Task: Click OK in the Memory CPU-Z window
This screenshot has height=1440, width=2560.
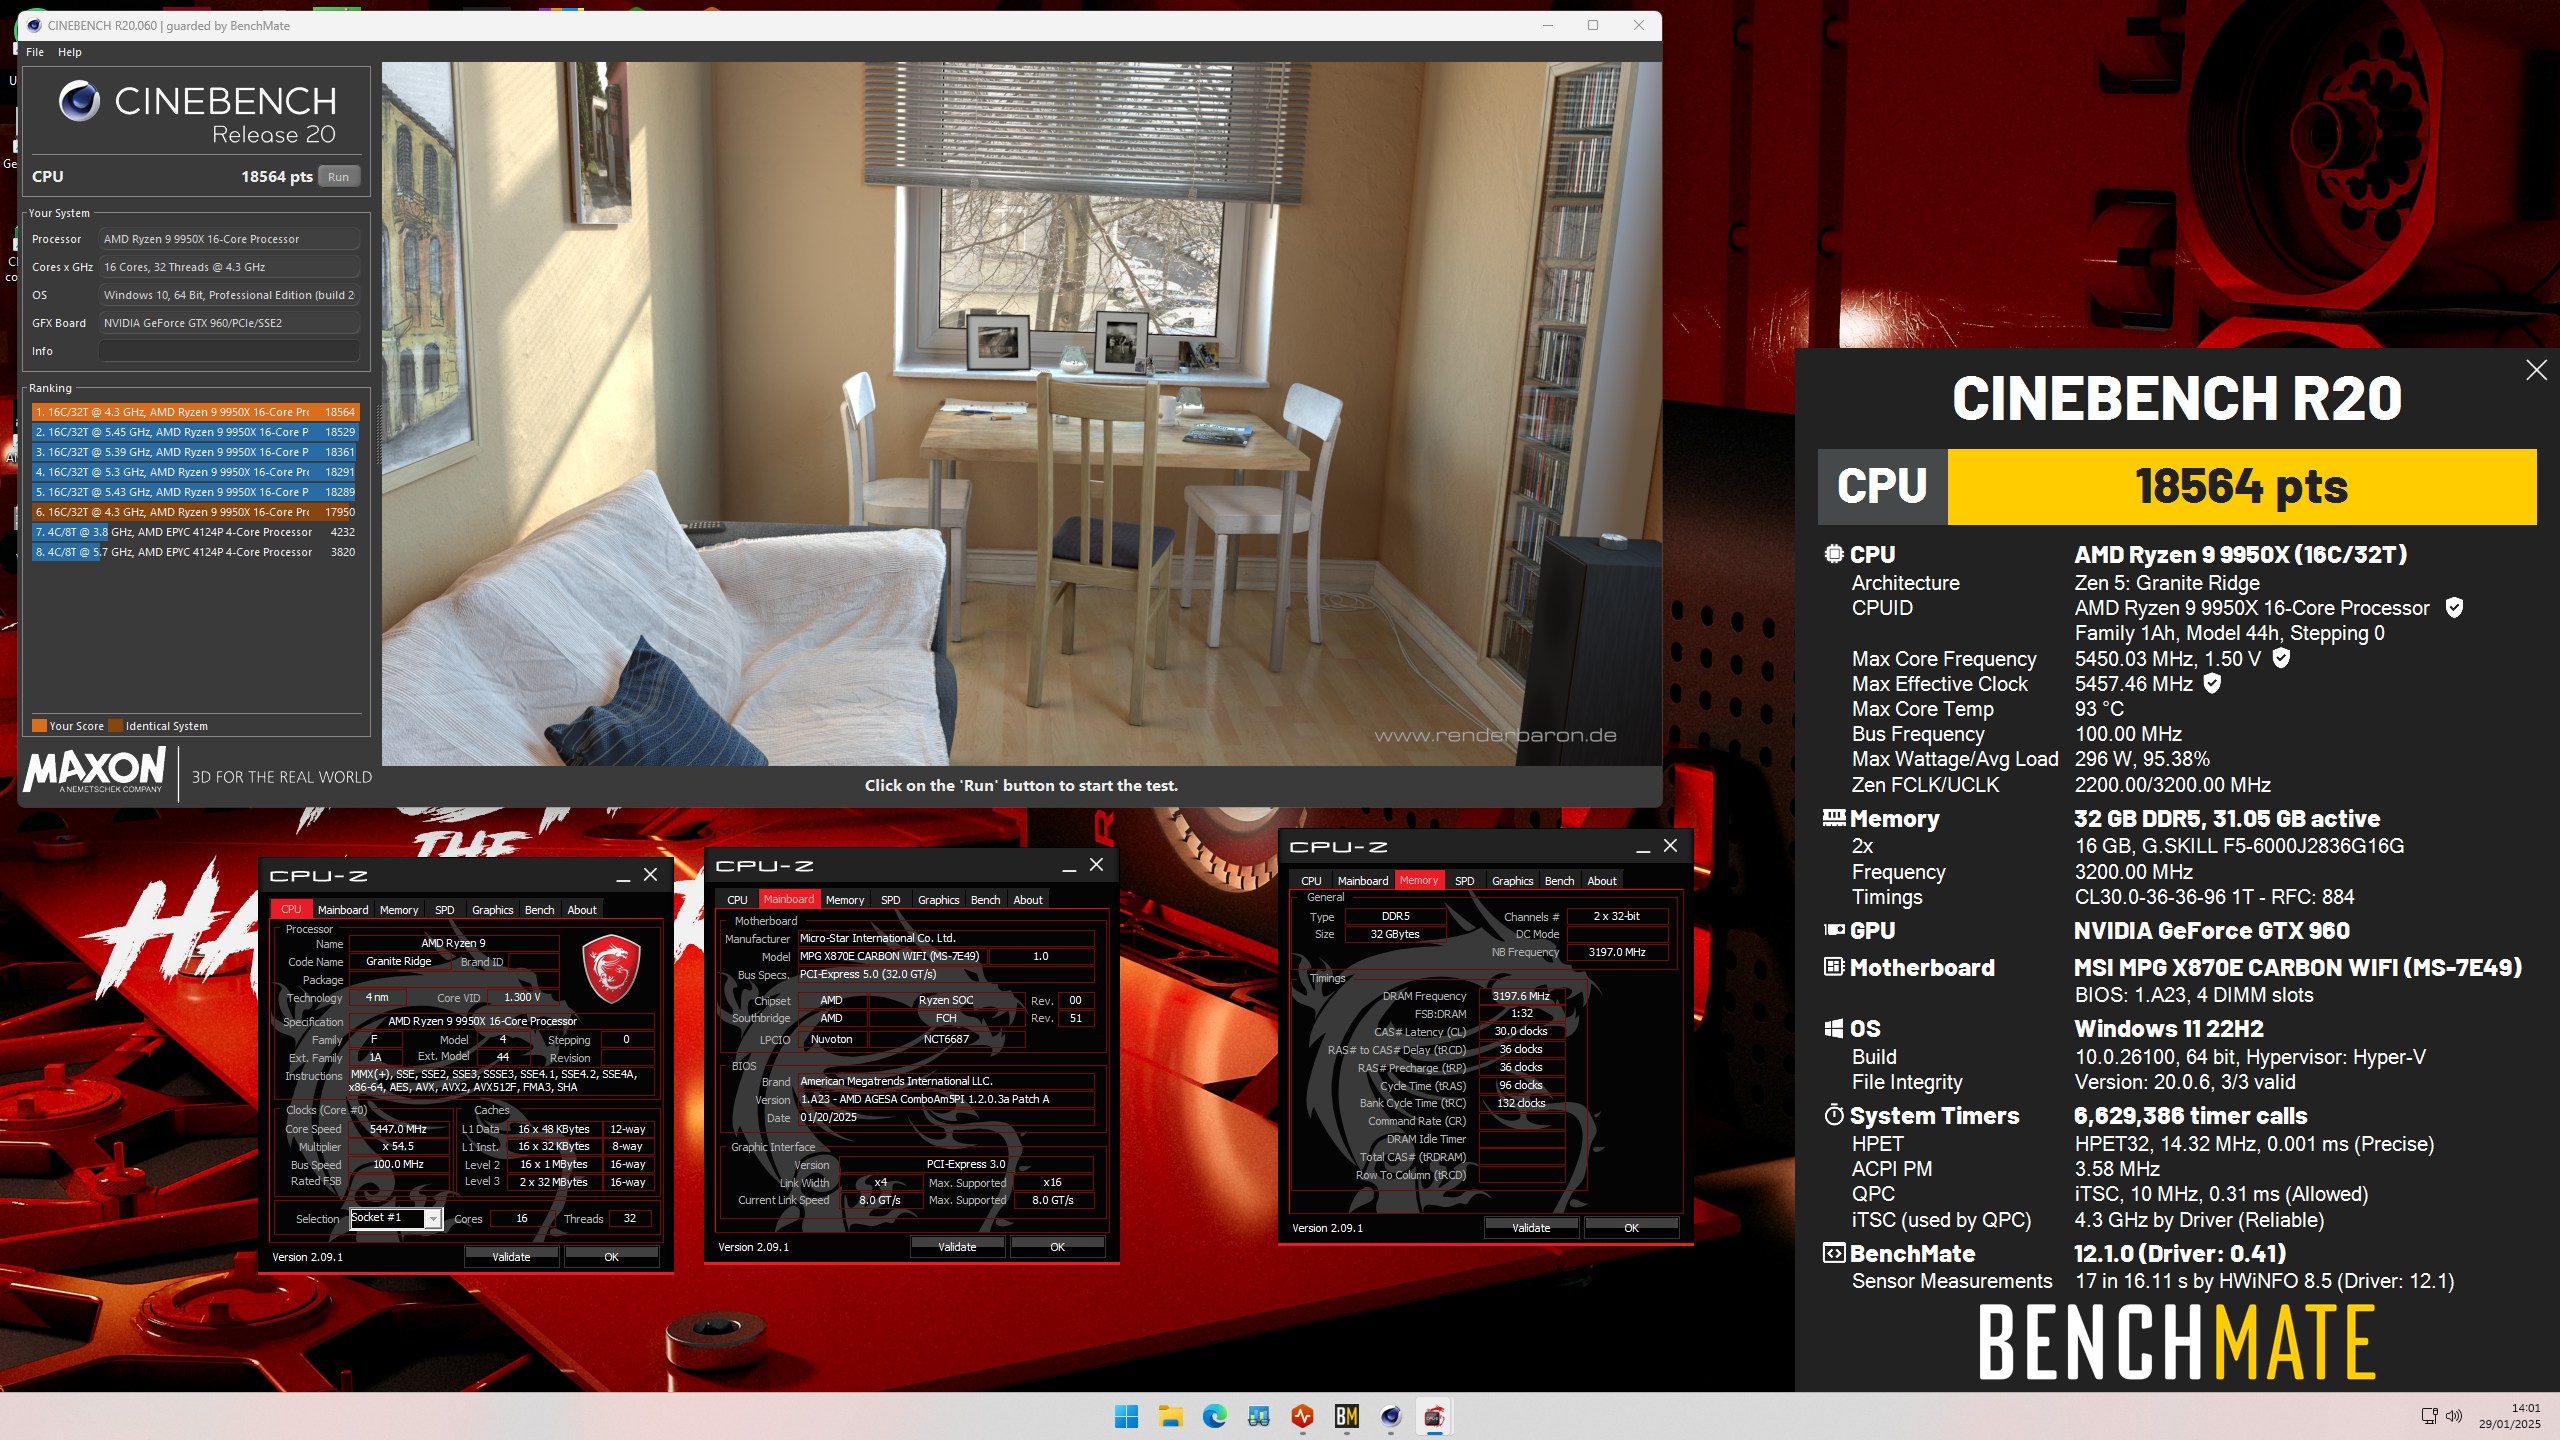Action: [x=1631, y=1228]
